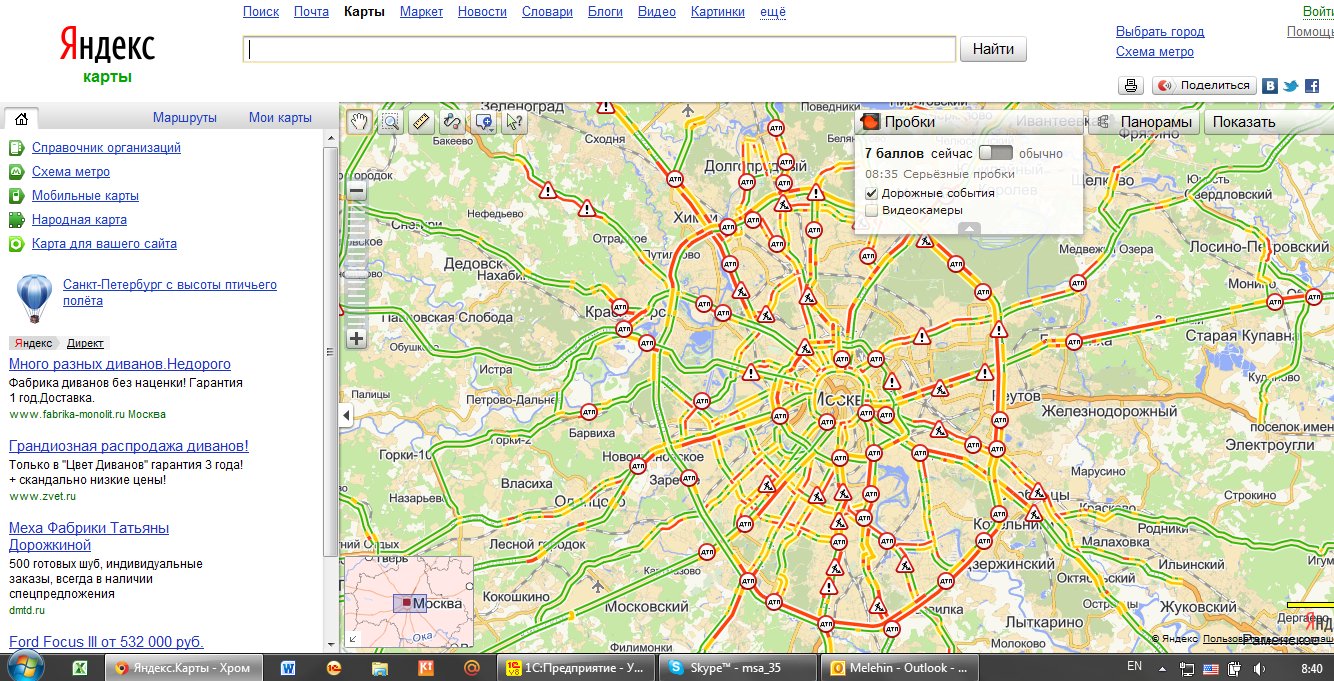Expand the ещё more services menu

(x=773, y=12)
